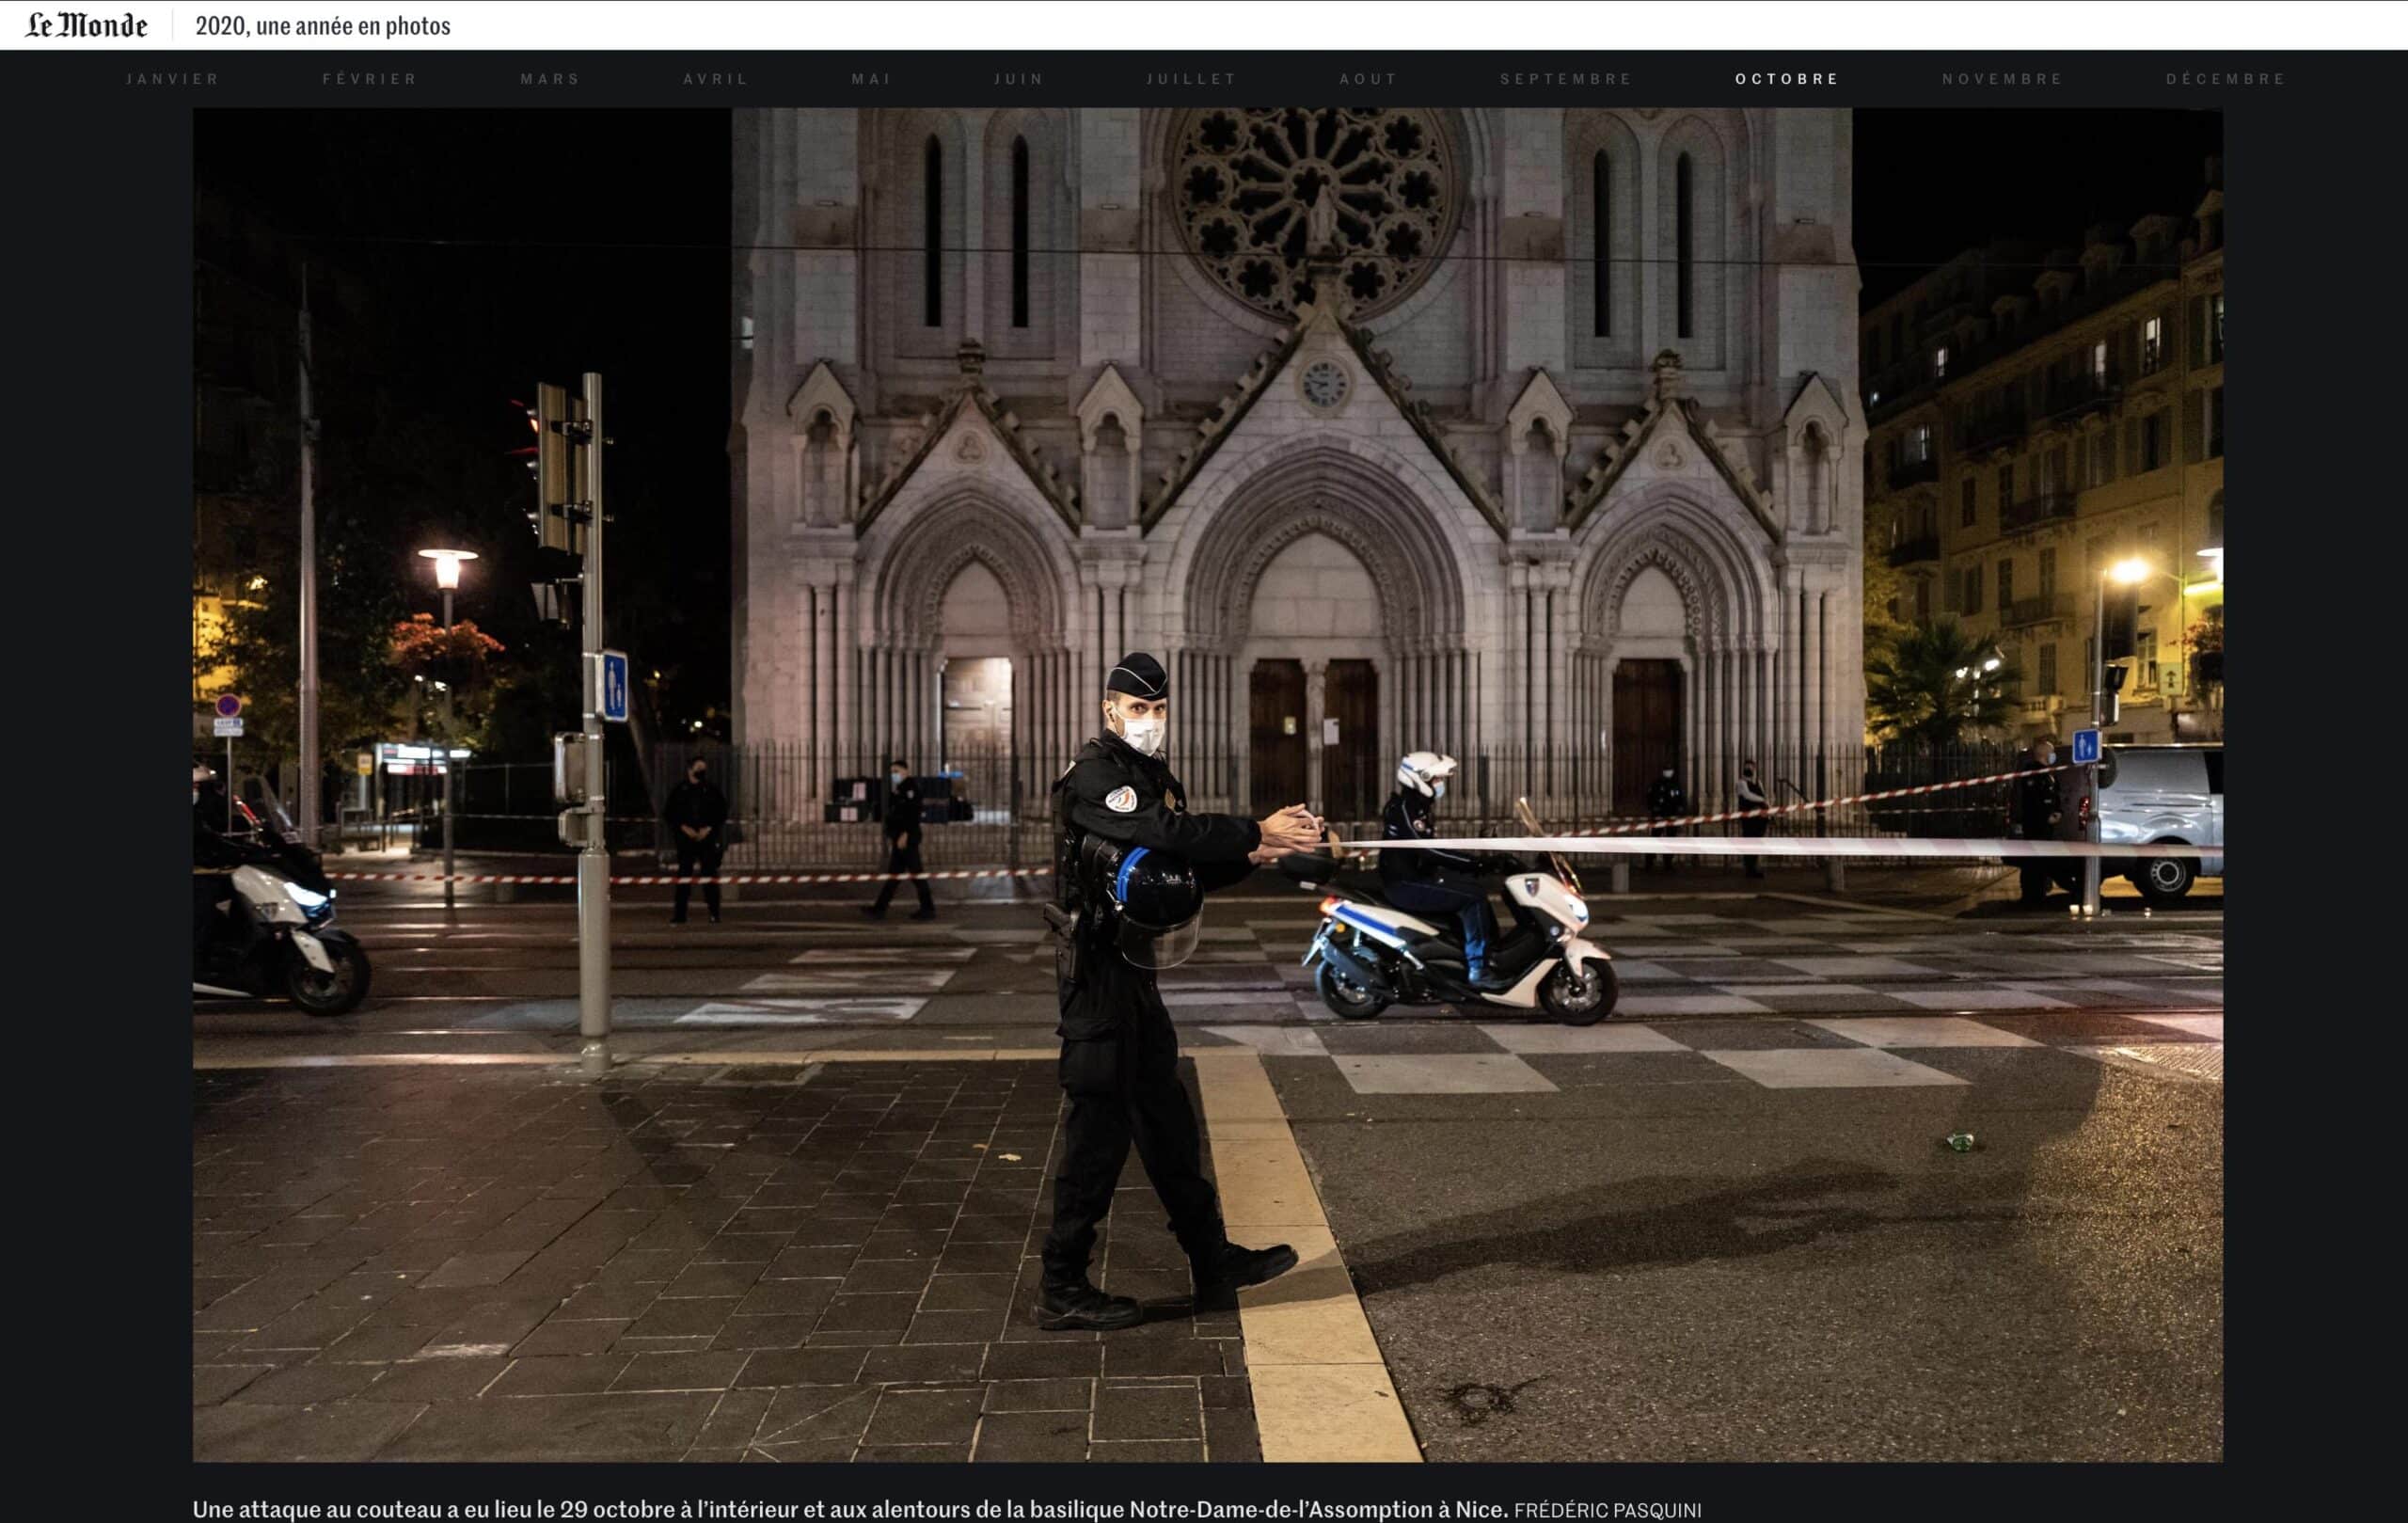Click the Le Monde logo

point(86,25)
